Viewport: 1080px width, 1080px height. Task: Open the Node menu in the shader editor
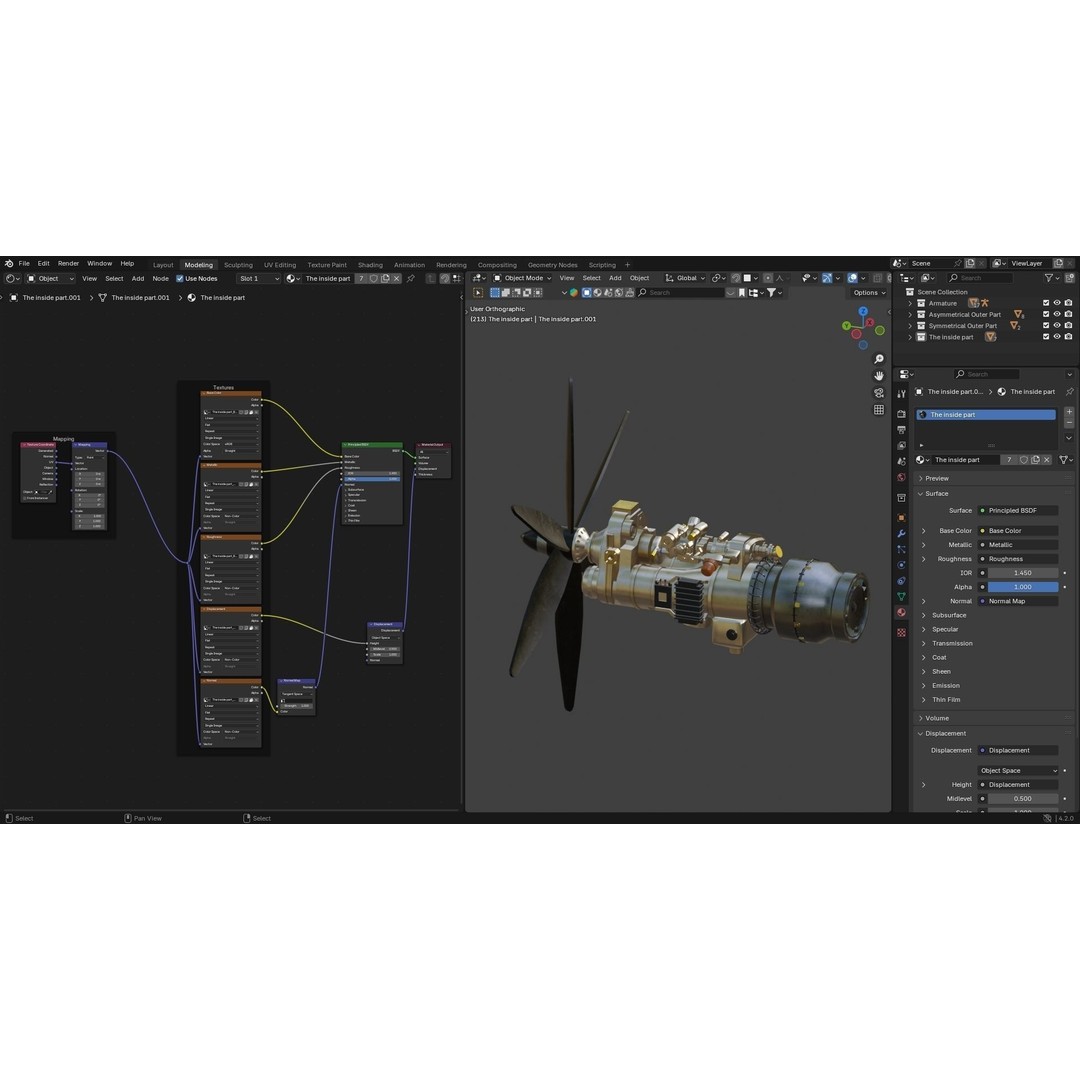pyautogui.click(x=160, y=278)
